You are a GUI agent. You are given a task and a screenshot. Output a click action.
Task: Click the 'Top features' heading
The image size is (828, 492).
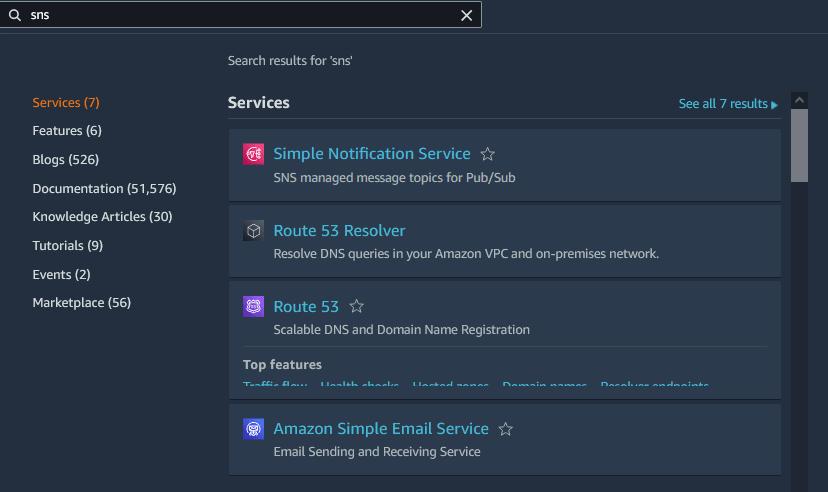(x=283, y=365)
